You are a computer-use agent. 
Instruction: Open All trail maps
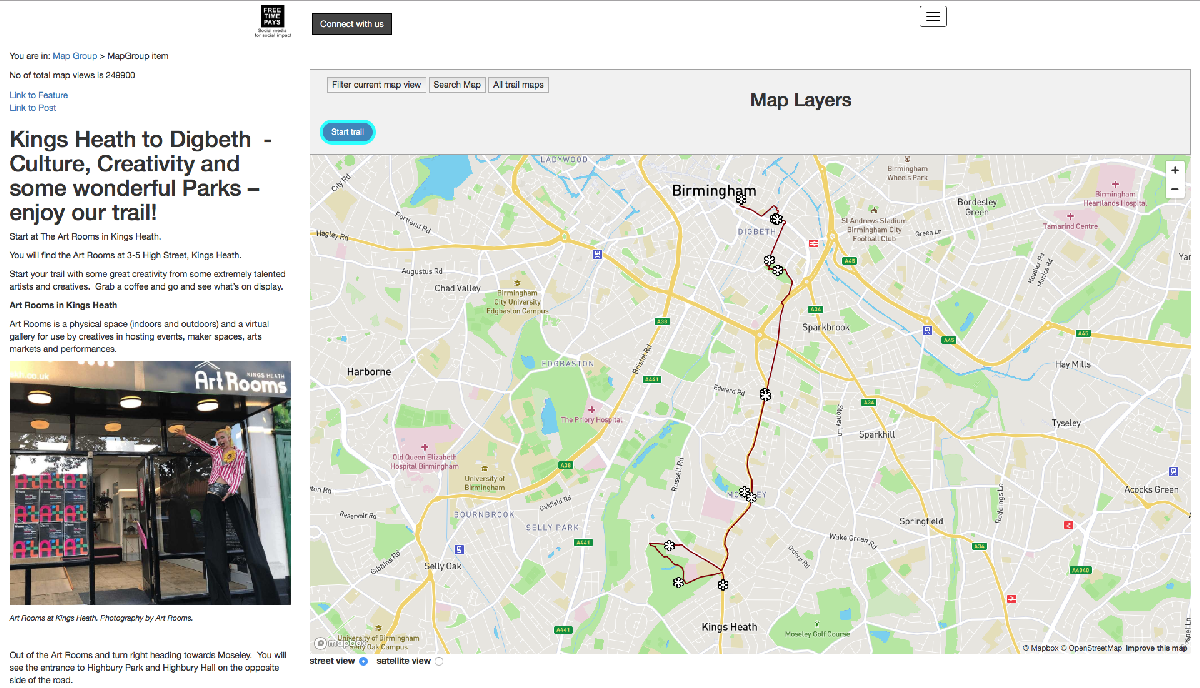[519, 85]
